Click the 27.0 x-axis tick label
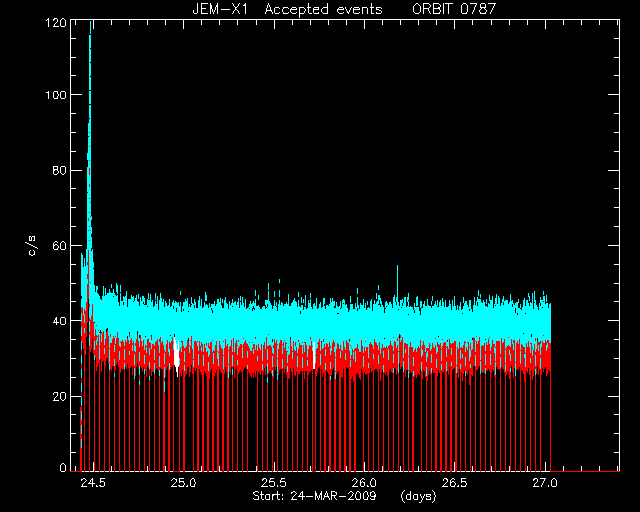The height and width of the screenshot is (512, 640). point(545,483)
